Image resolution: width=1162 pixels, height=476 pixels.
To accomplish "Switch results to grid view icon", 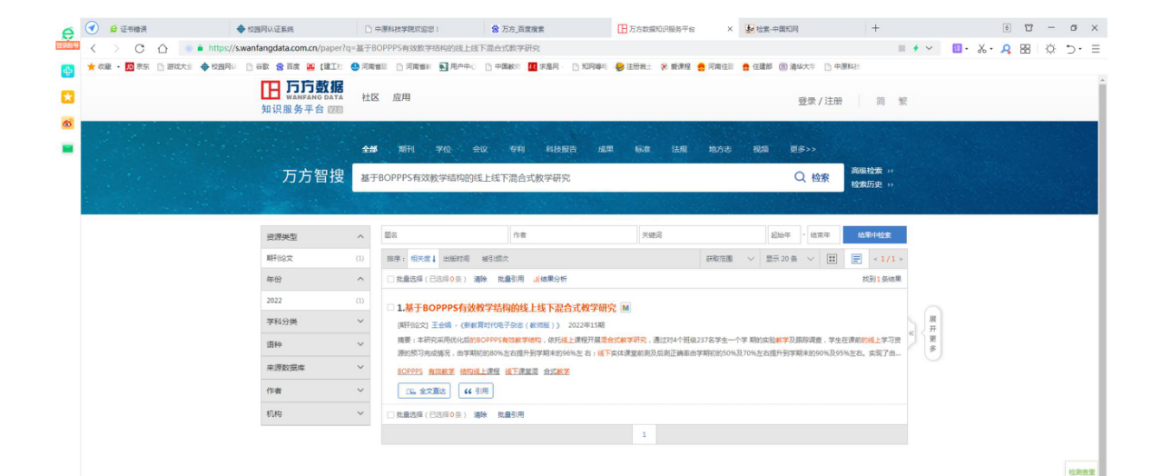I will pyautogui.click(x=831, y=258).
